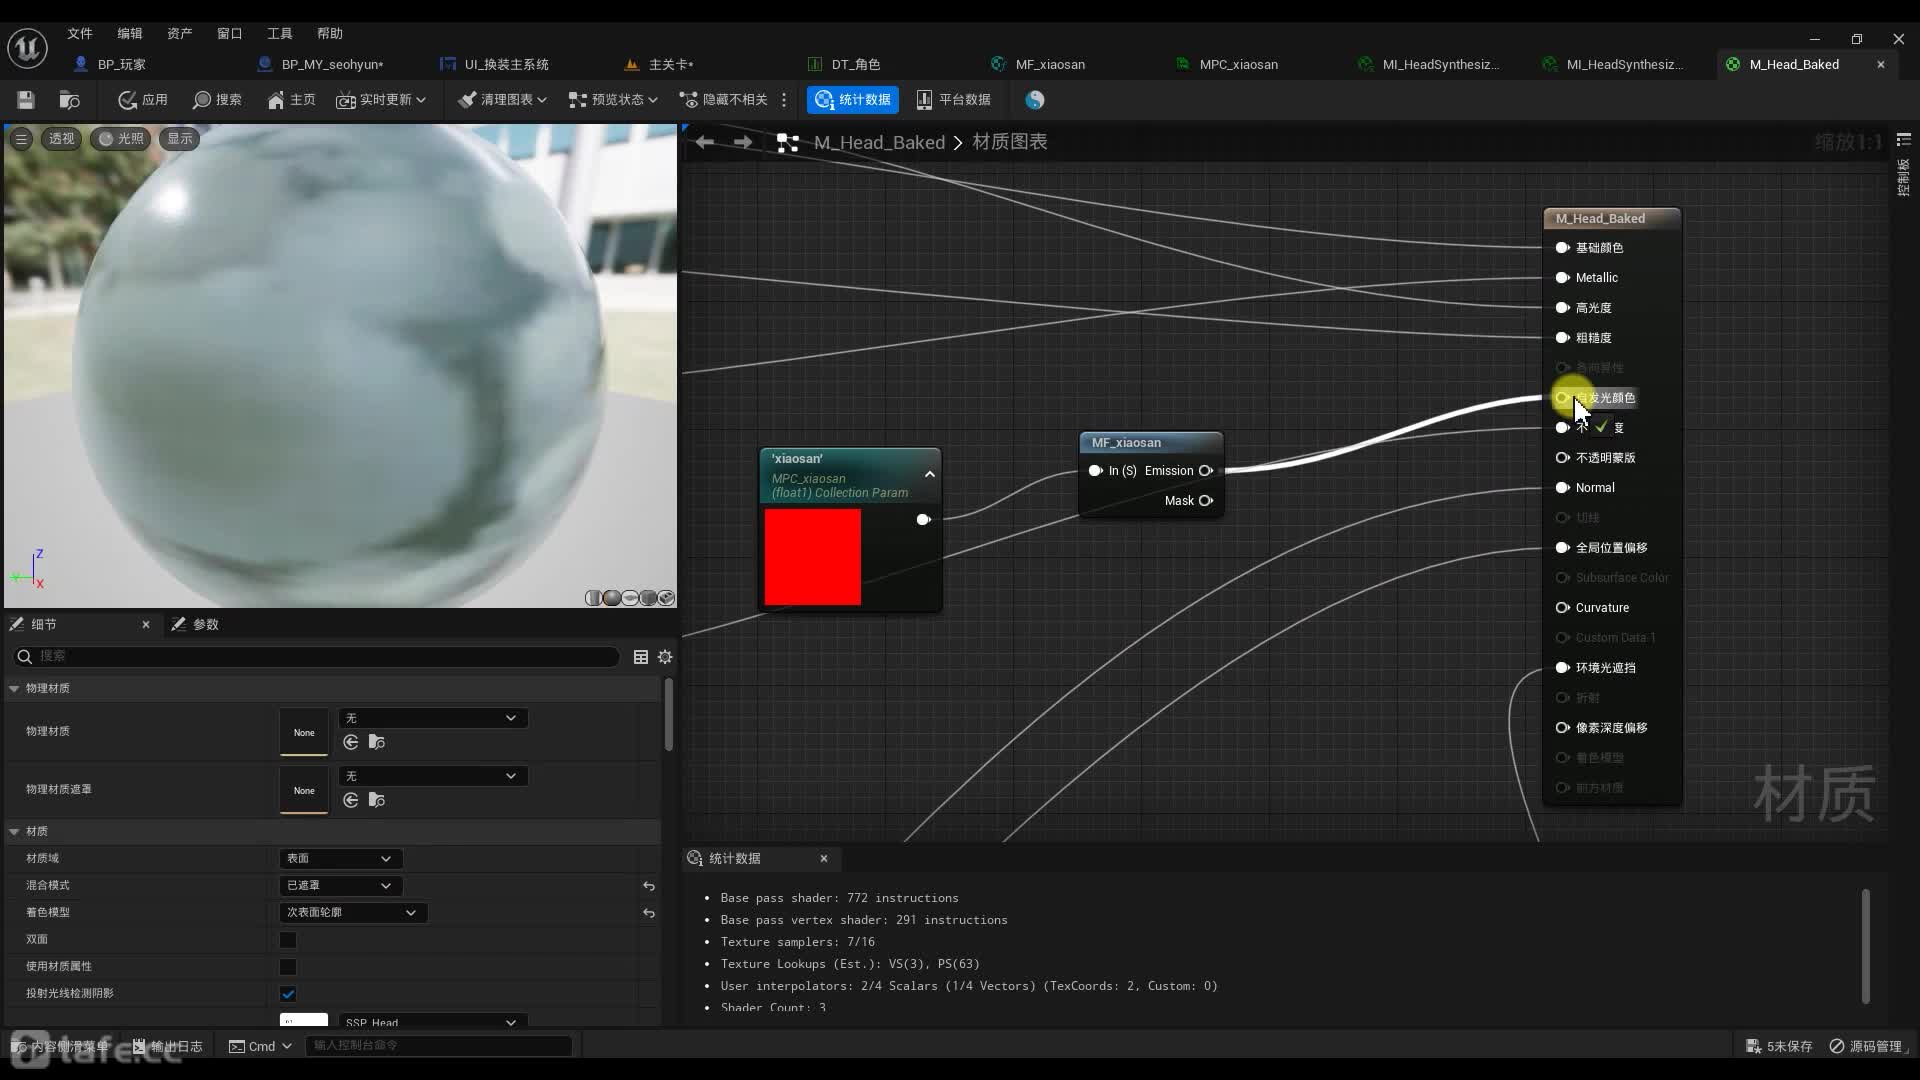
Task: Click the Metallic input pin
Action: point(1562,278)
